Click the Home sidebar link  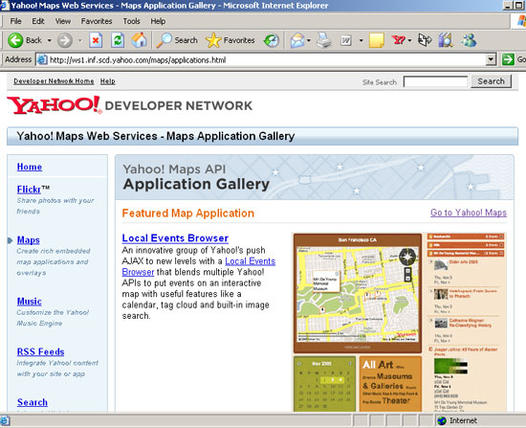click(30, 167)
